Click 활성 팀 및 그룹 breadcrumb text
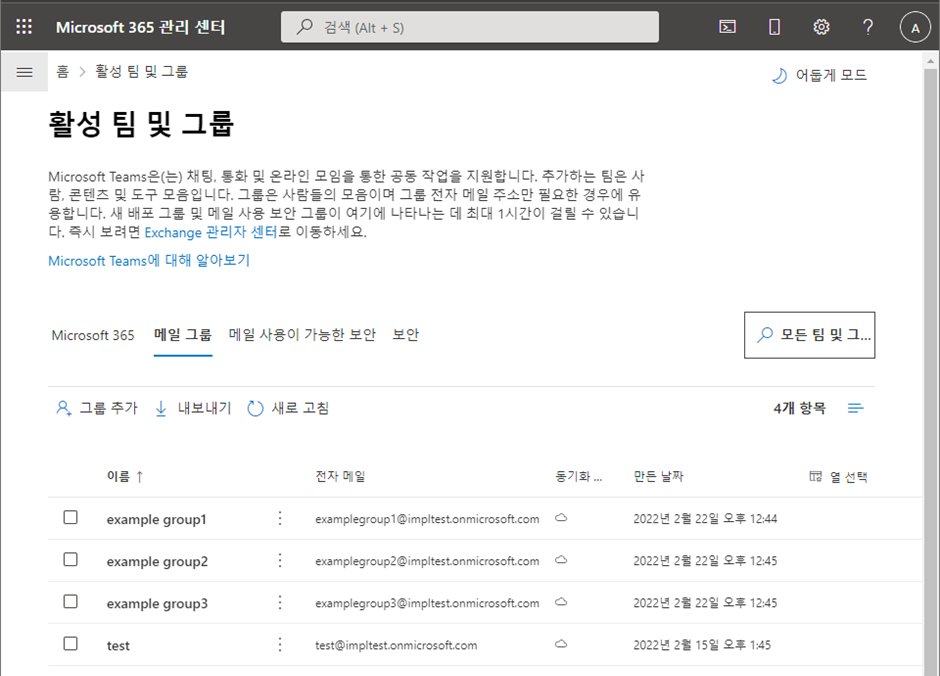The height and width of the screenshot is (676, 940). point(141,72)
